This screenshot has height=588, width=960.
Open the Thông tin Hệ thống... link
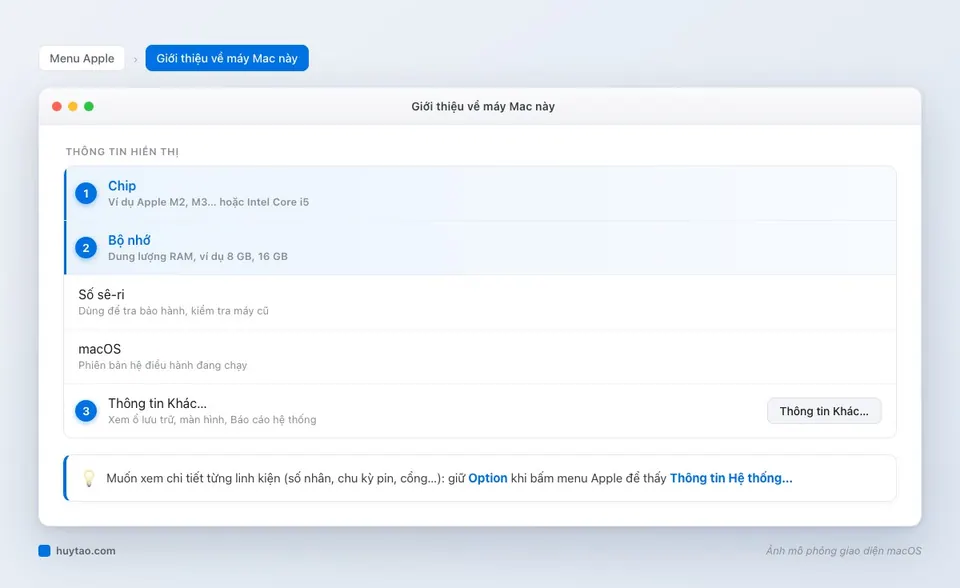tap(731, 478)
